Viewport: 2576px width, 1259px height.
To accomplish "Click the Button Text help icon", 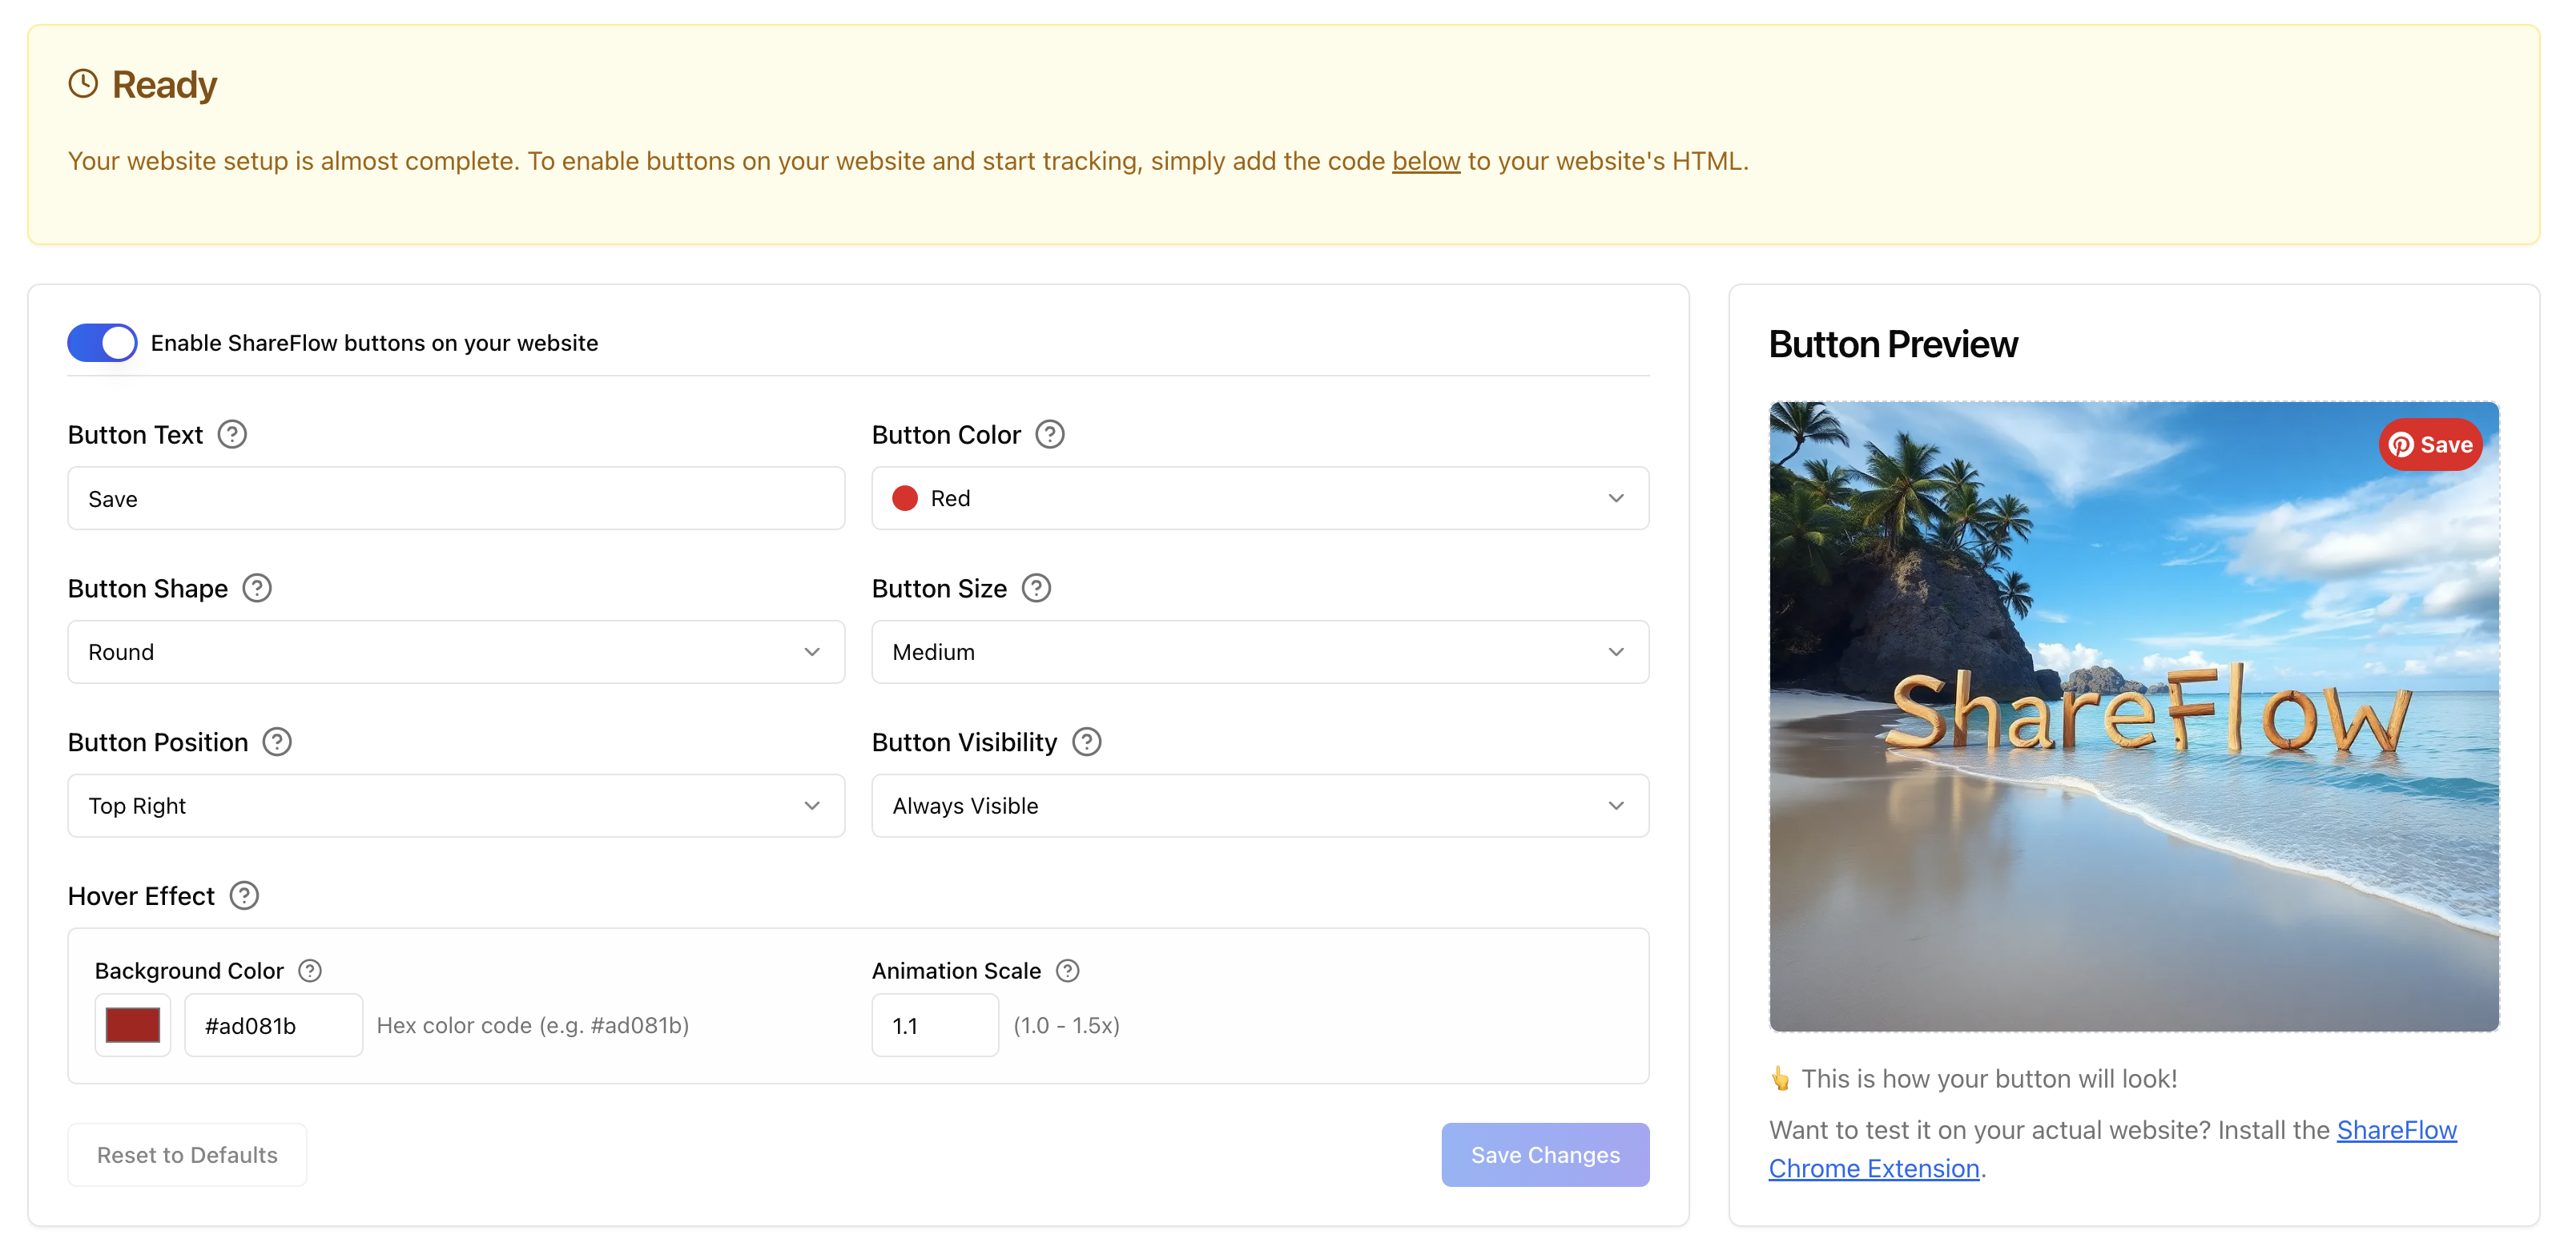I will coord(231,434).
